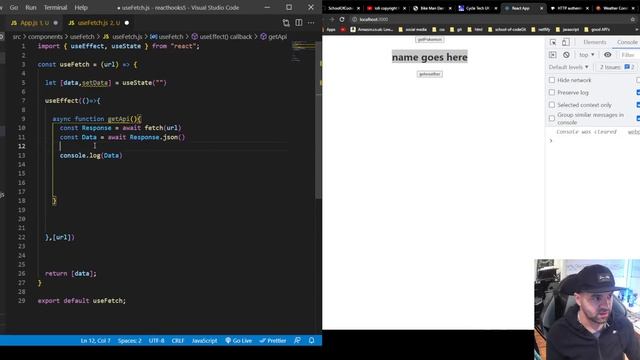
Task: Show more bookmarks via overflow chevron
Action: pyautogui.click(x=637, y=29)
